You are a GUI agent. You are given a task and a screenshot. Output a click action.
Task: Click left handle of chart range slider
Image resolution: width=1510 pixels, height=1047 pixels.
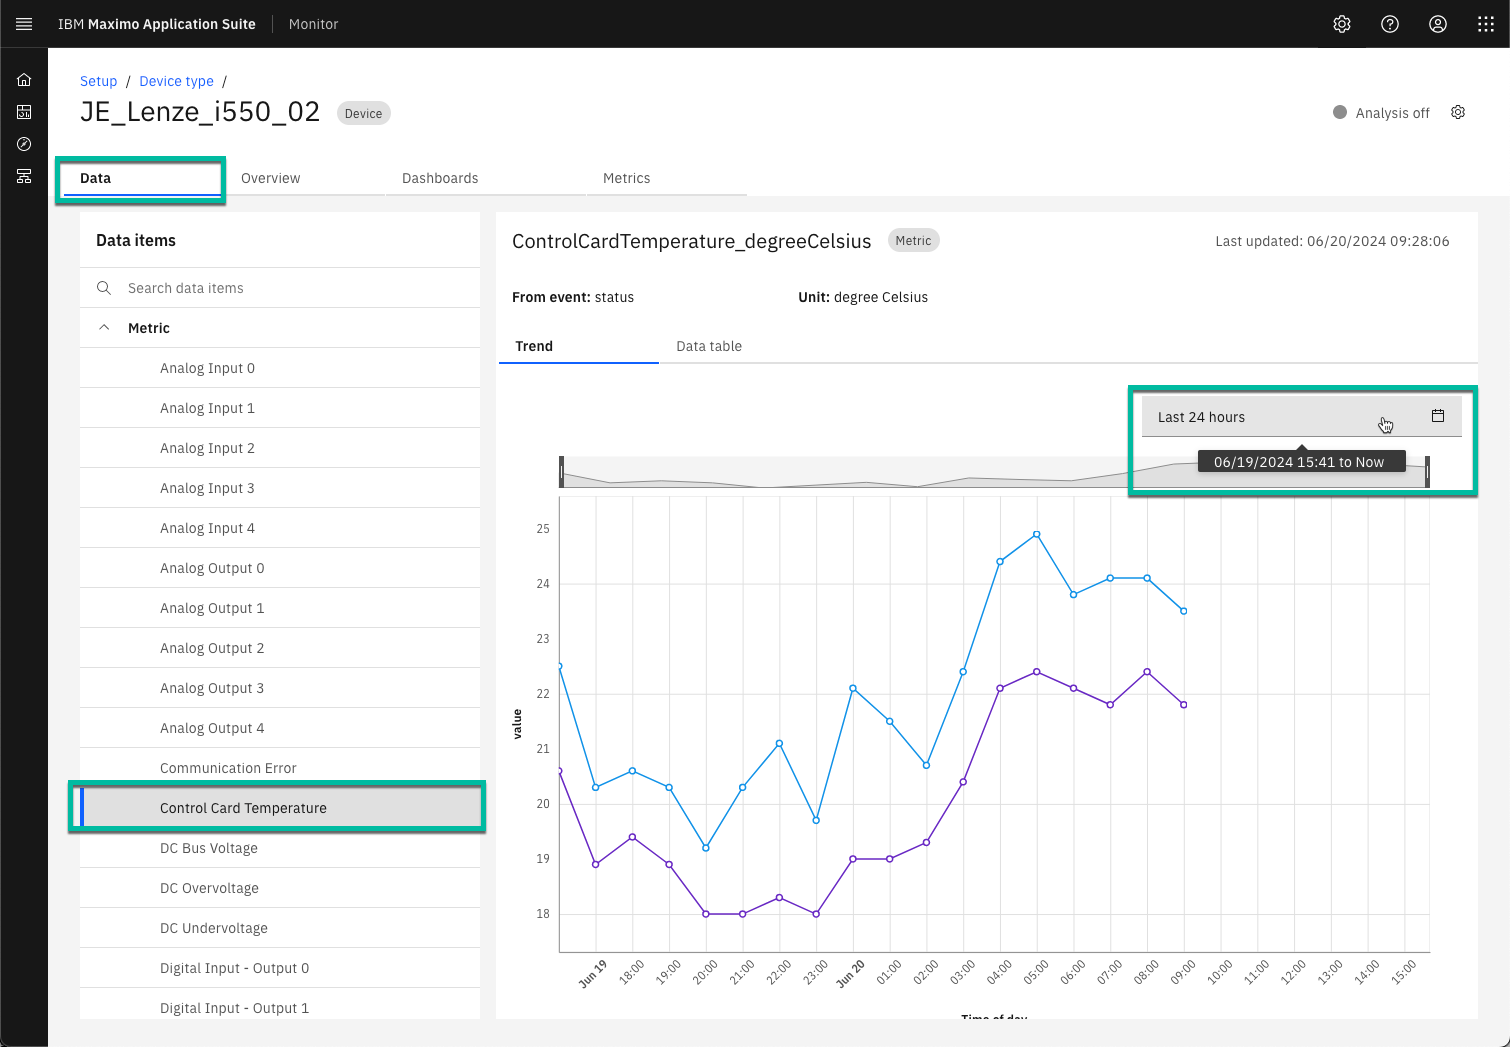coord(561,472)
